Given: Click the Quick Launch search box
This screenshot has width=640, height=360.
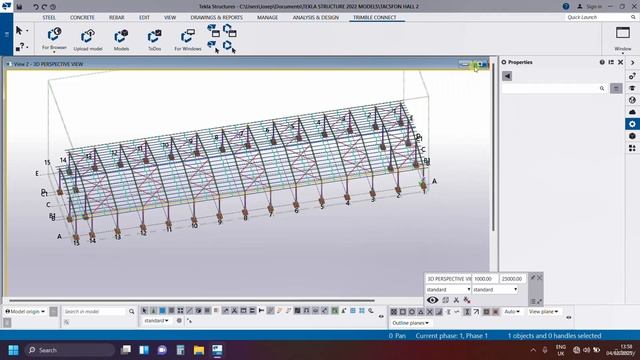Looking at the screenshot, I should pos(601,17).
